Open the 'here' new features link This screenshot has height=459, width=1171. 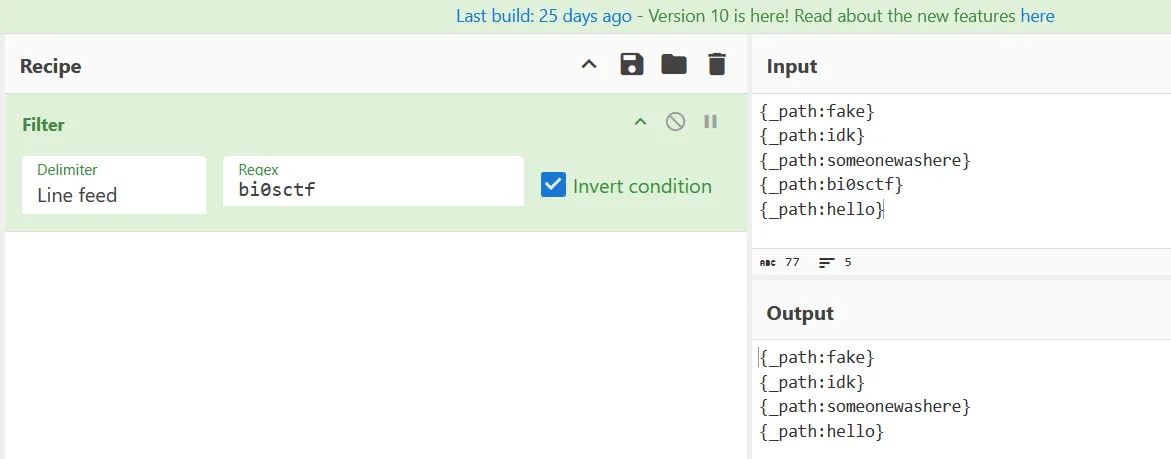click(1037, 16)
